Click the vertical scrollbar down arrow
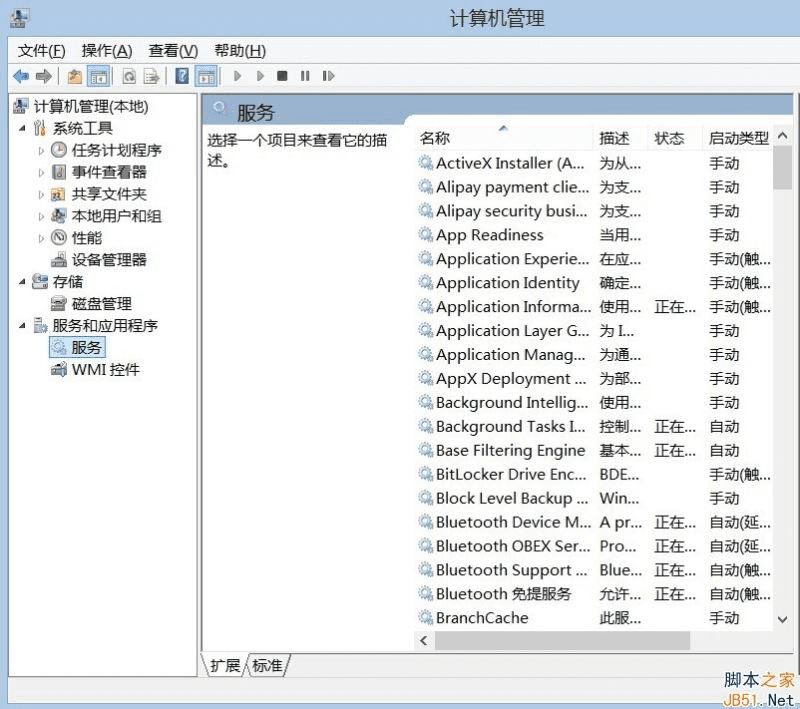Screen dimensions: 800x709 point(783,619)
